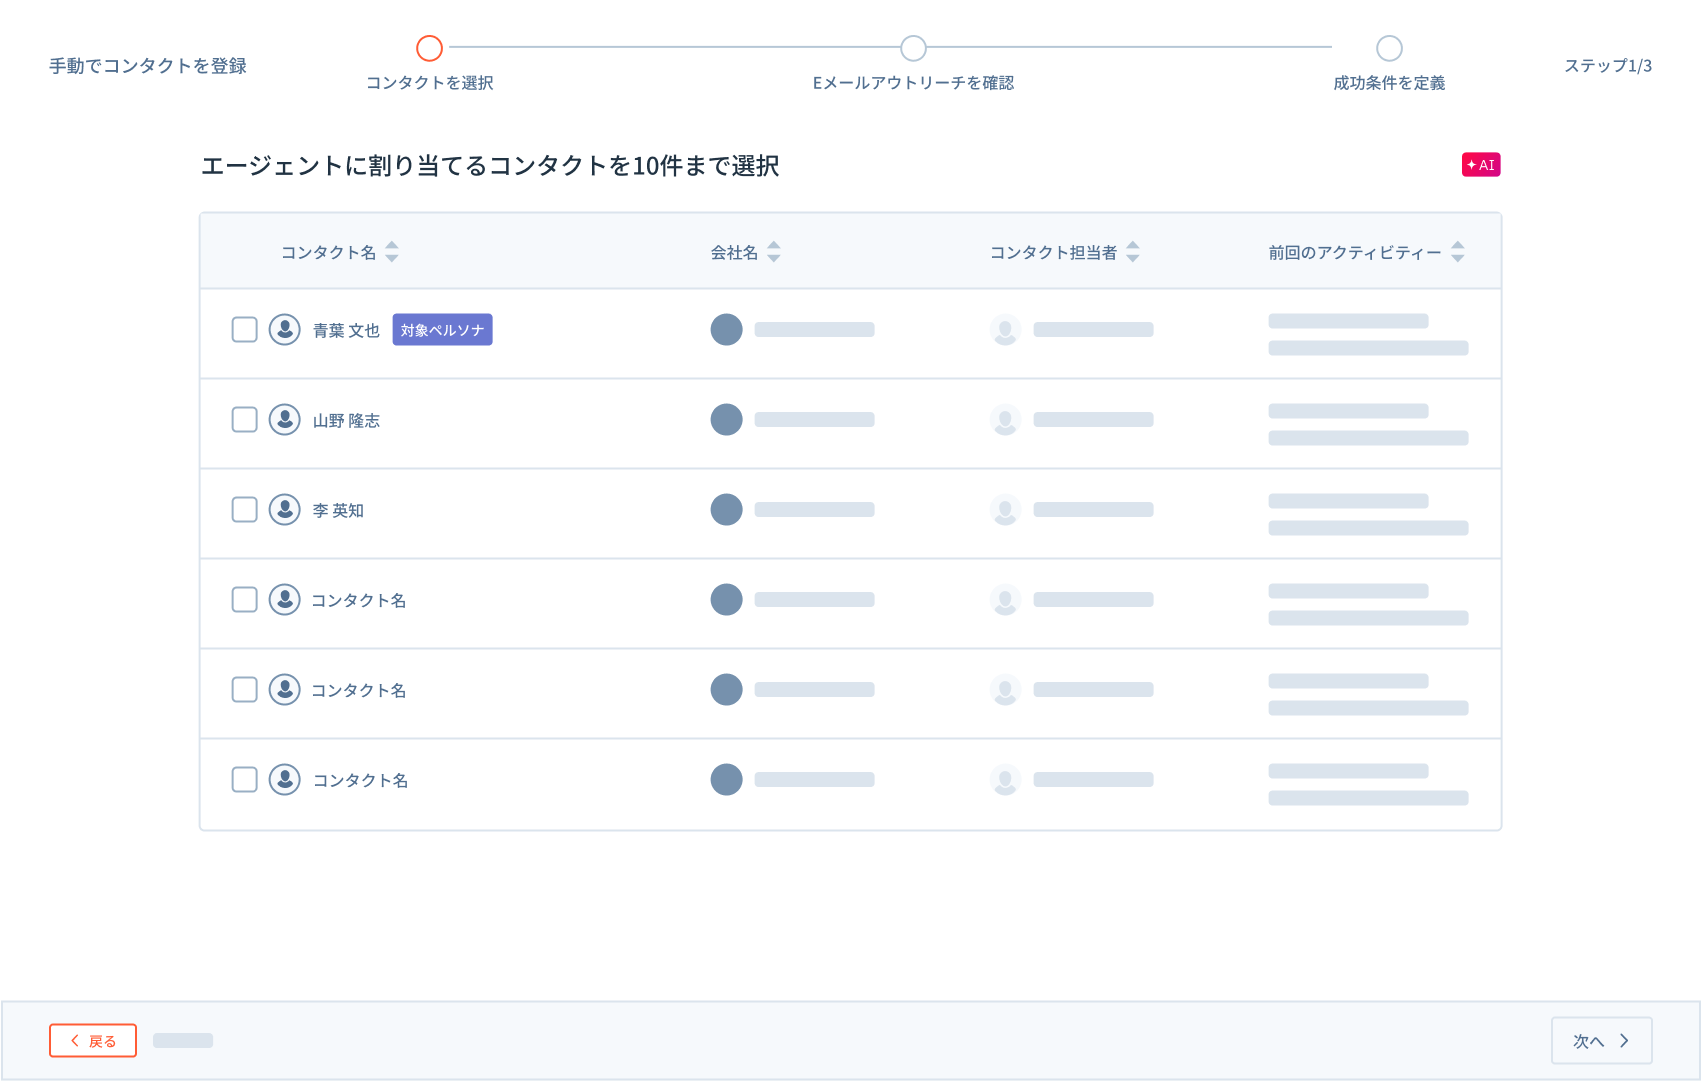The height and width of the screenshot is (1081, 1701).
Task: Click the ステップ1/3 indicator text
Action: (1608, 66)
